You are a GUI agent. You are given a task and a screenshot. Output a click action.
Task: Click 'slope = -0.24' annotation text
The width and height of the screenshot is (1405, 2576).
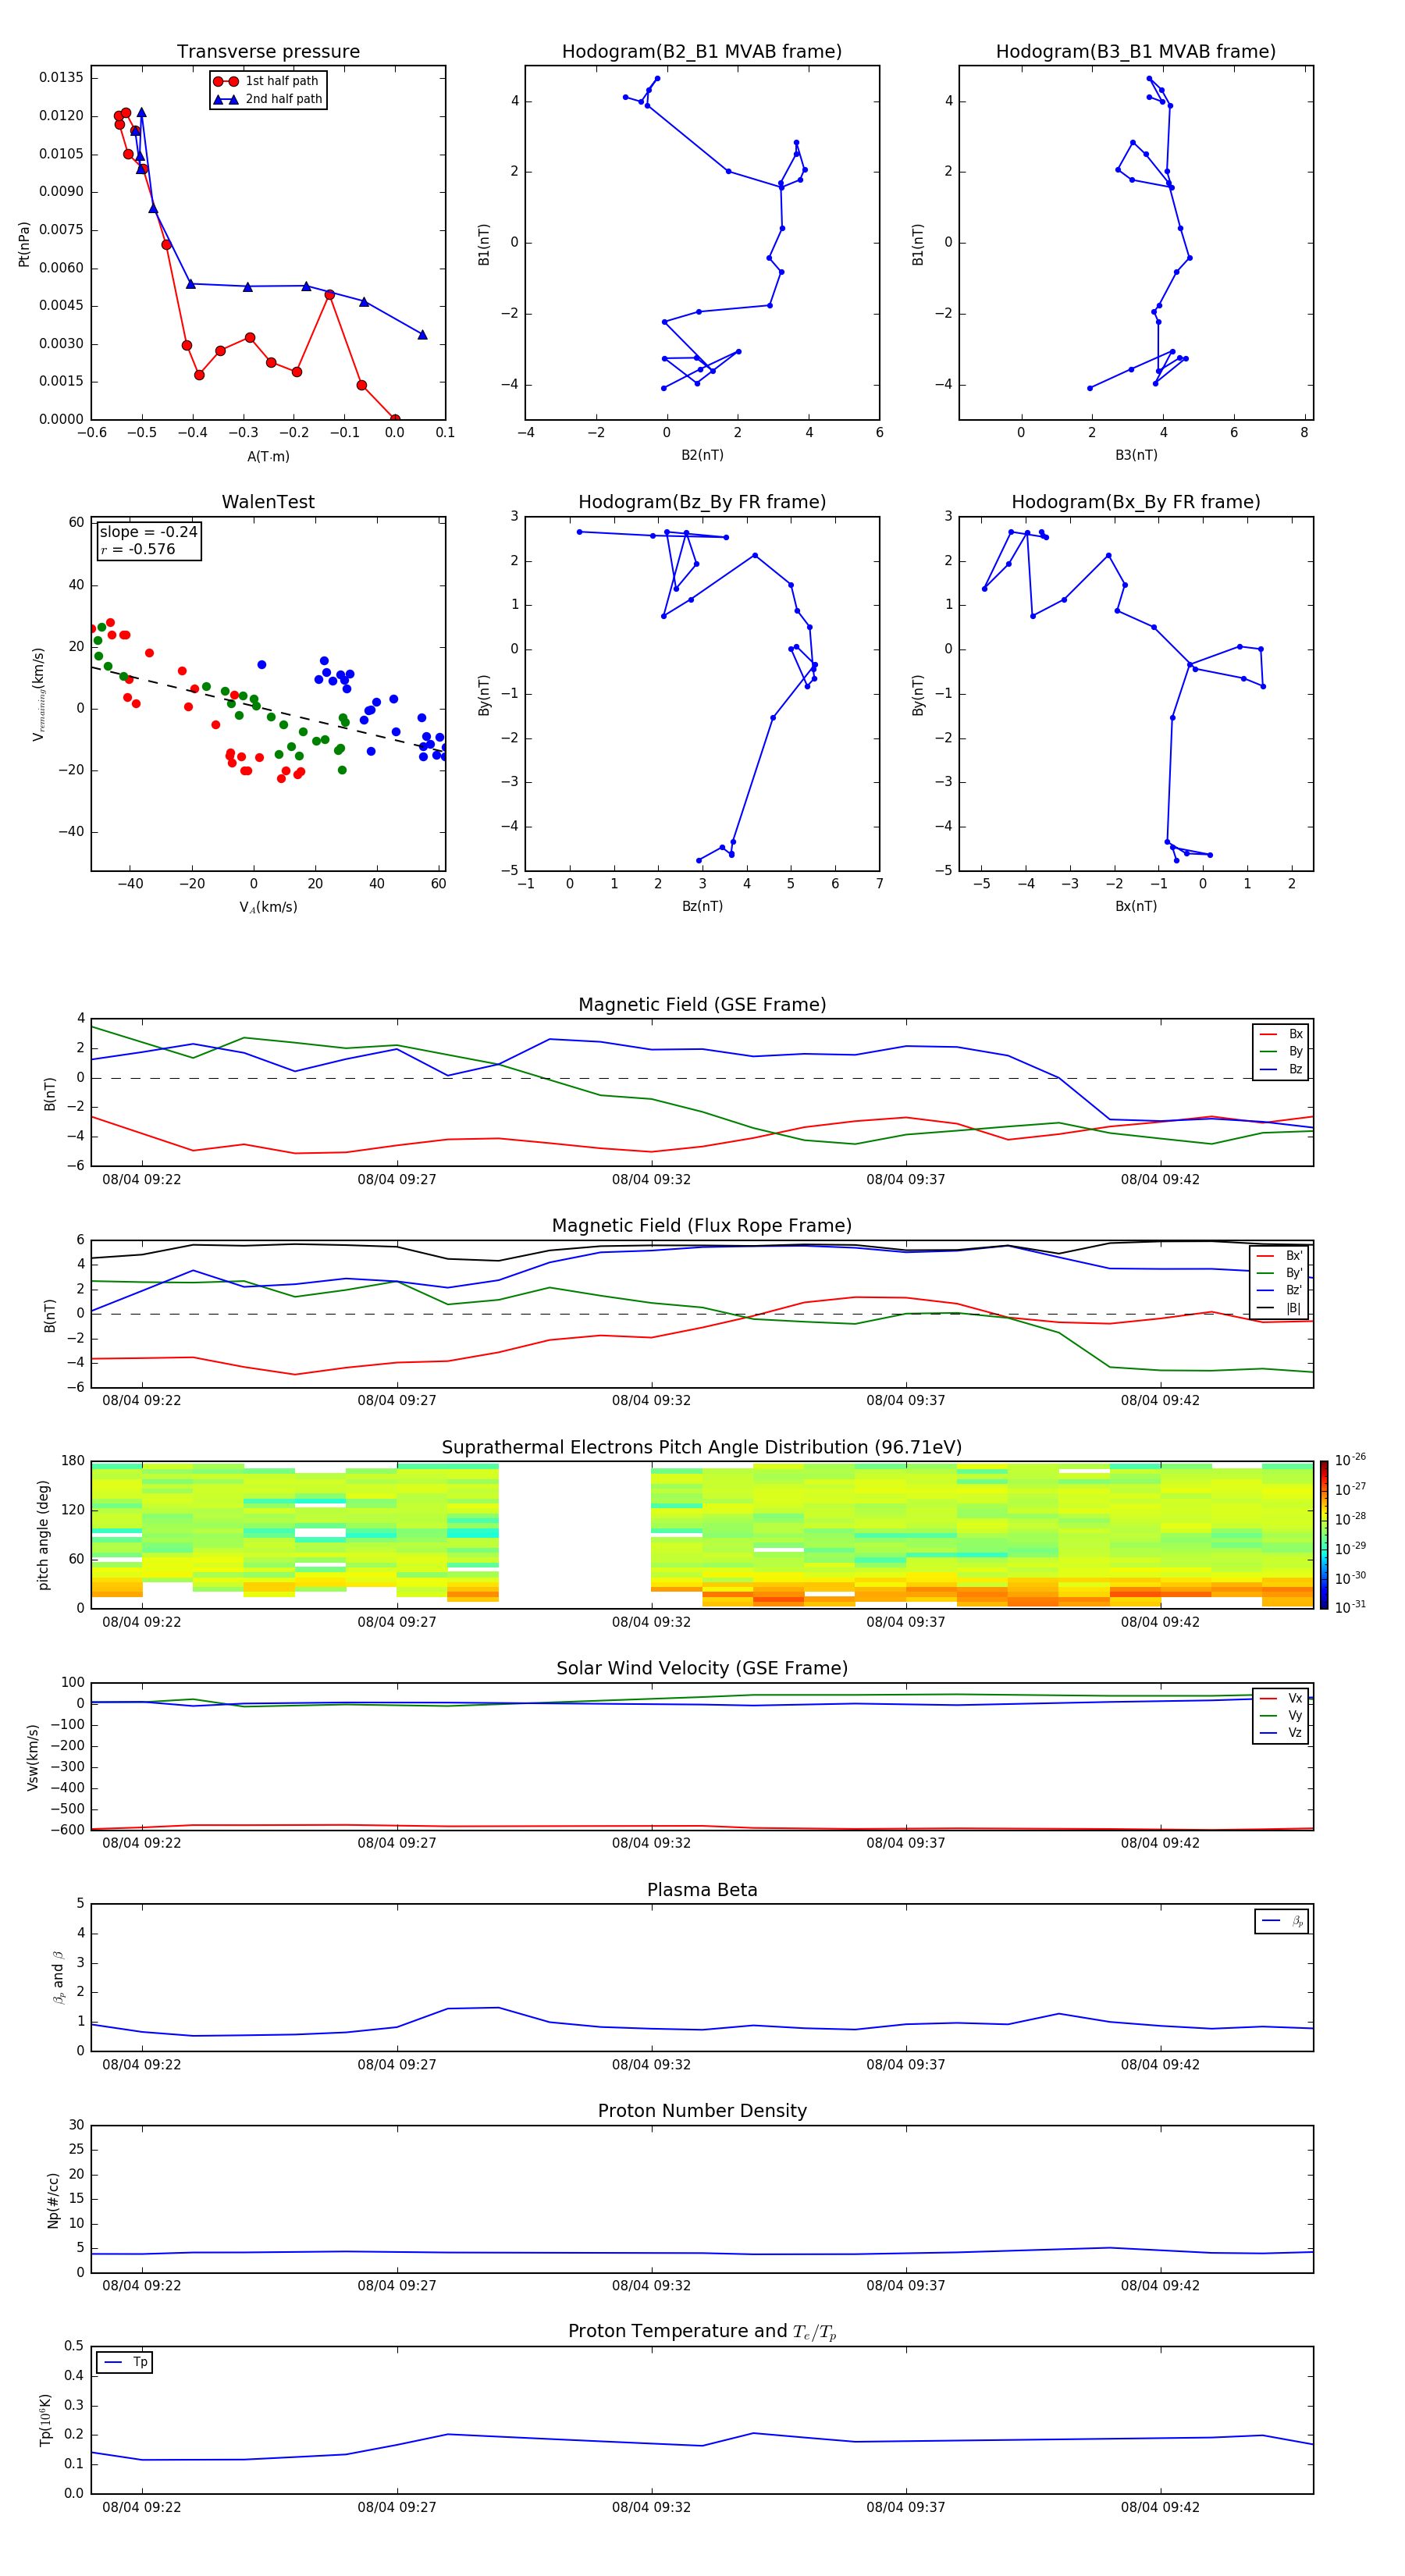point(148,532)
